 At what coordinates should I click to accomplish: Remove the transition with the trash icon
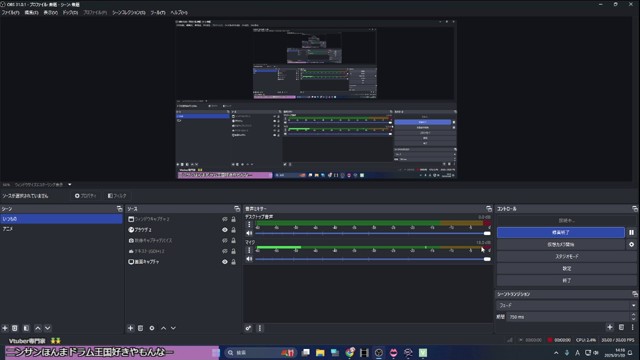pyautogui.click(x=621, y=327)
